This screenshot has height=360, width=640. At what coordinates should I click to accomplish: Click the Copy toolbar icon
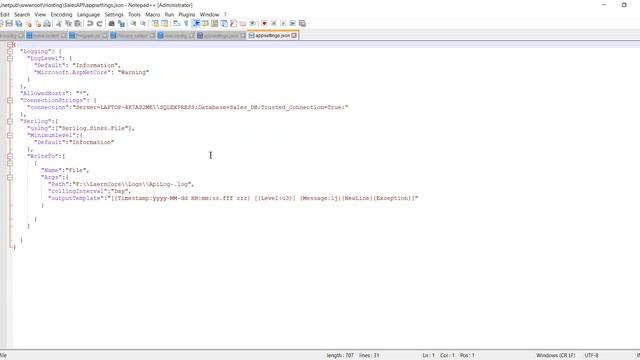coord(68,24)
